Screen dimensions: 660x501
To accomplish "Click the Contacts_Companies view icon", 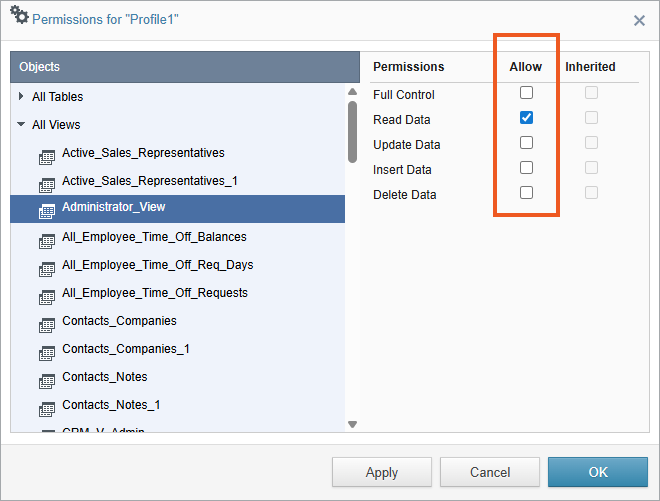I will pos(47,325).
